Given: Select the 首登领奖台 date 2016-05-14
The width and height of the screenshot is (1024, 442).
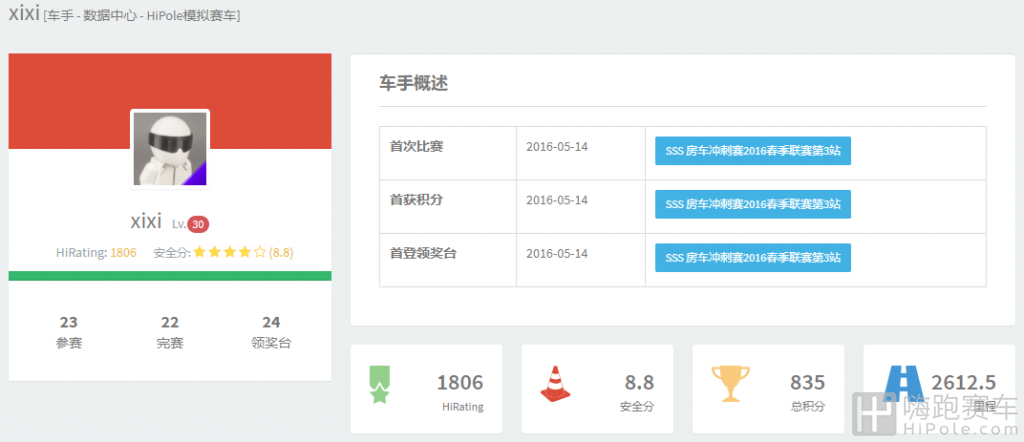Looking at the screenshot, I should pos(556,253).
